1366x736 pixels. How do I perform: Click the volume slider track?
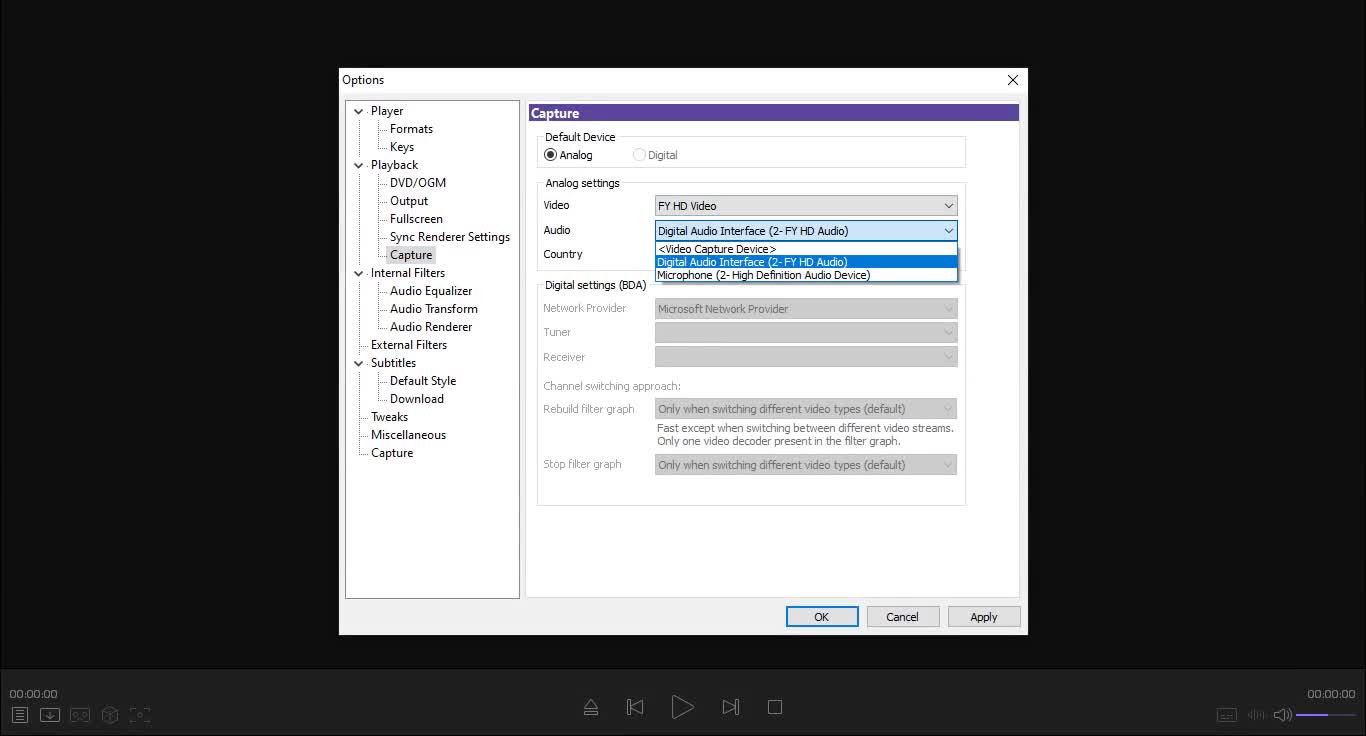point(1325,715)
